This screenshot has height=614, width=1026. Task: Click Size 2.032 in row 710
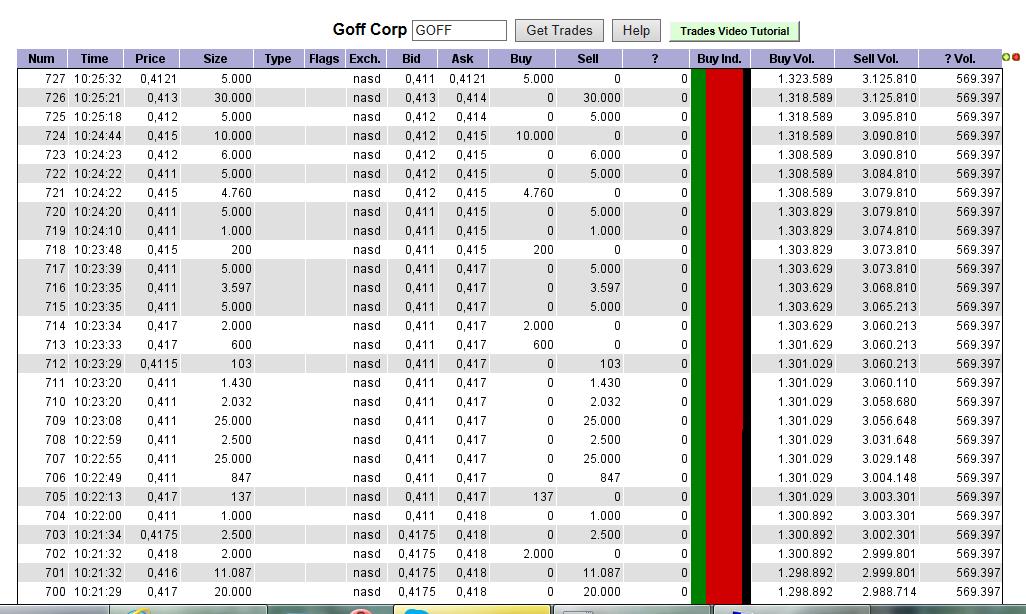pos(236,401)
